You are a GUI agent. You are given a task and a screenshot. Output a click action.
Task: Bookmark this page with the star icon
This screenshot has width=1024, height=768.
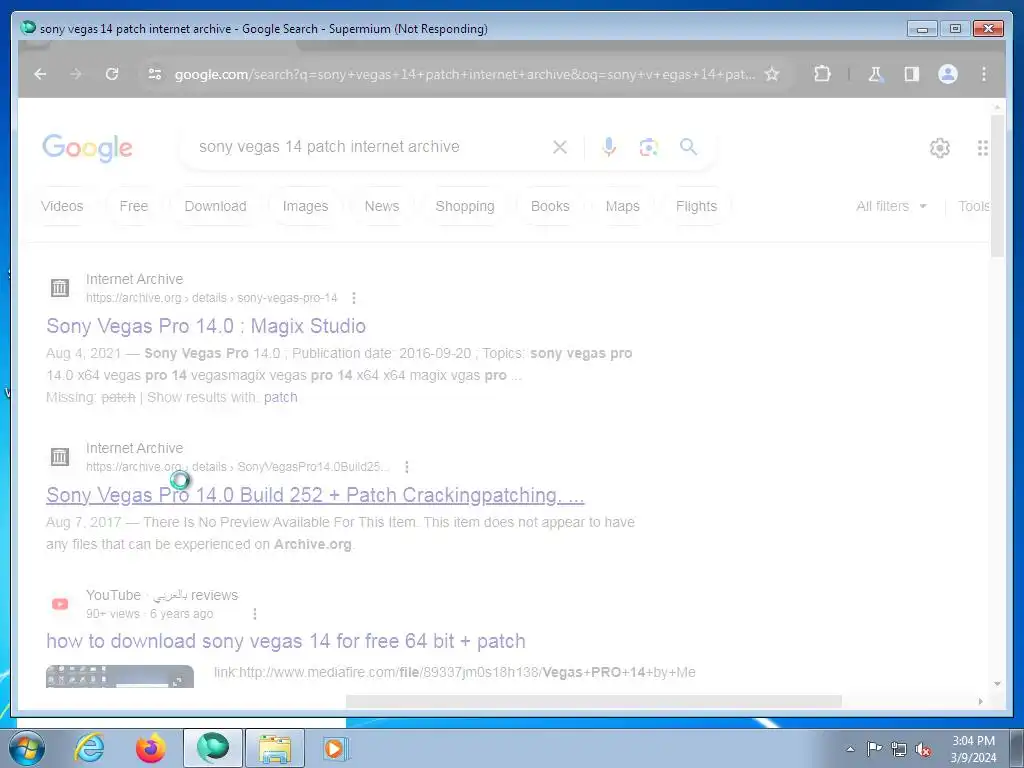(772, 74)
